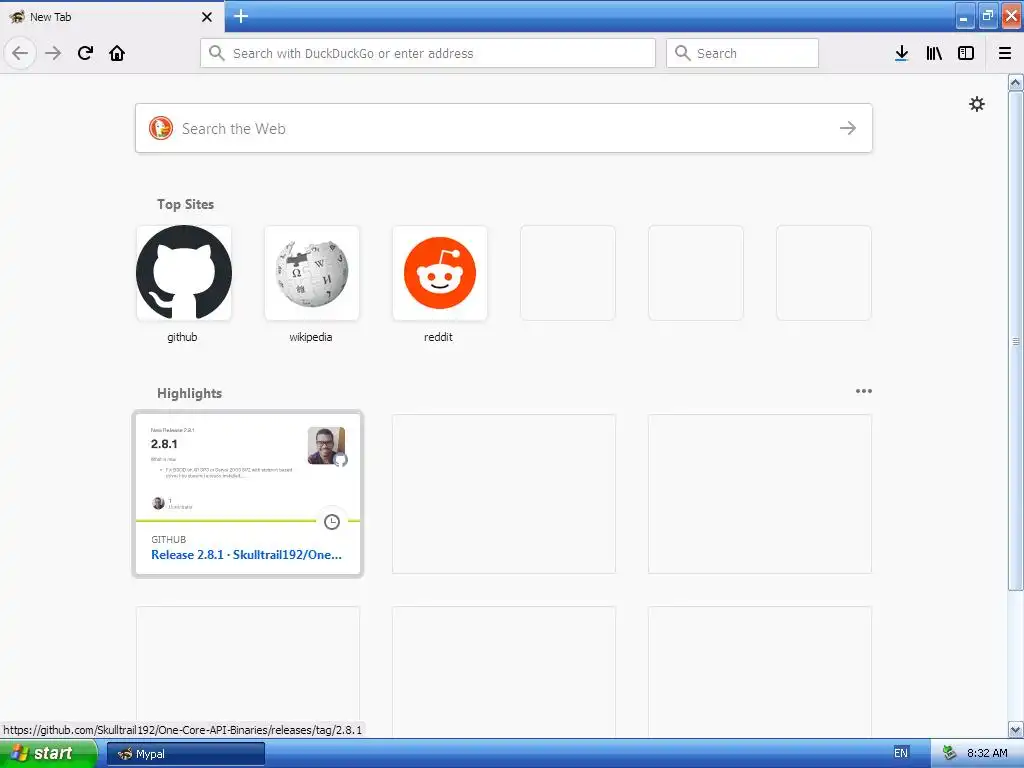
Task: Click the Release 2.8.1 Skulltrail192 link
Action: (x=246, y=554)
